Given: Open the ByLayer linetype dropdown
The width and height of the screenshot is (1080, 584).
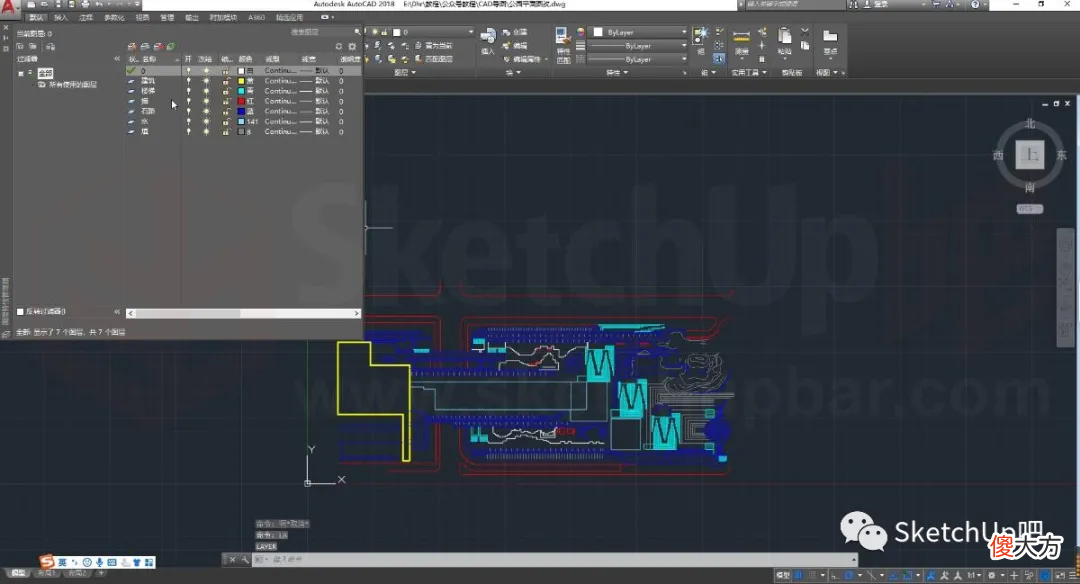Looking at the screenshot, I should (x=640, y=60).
